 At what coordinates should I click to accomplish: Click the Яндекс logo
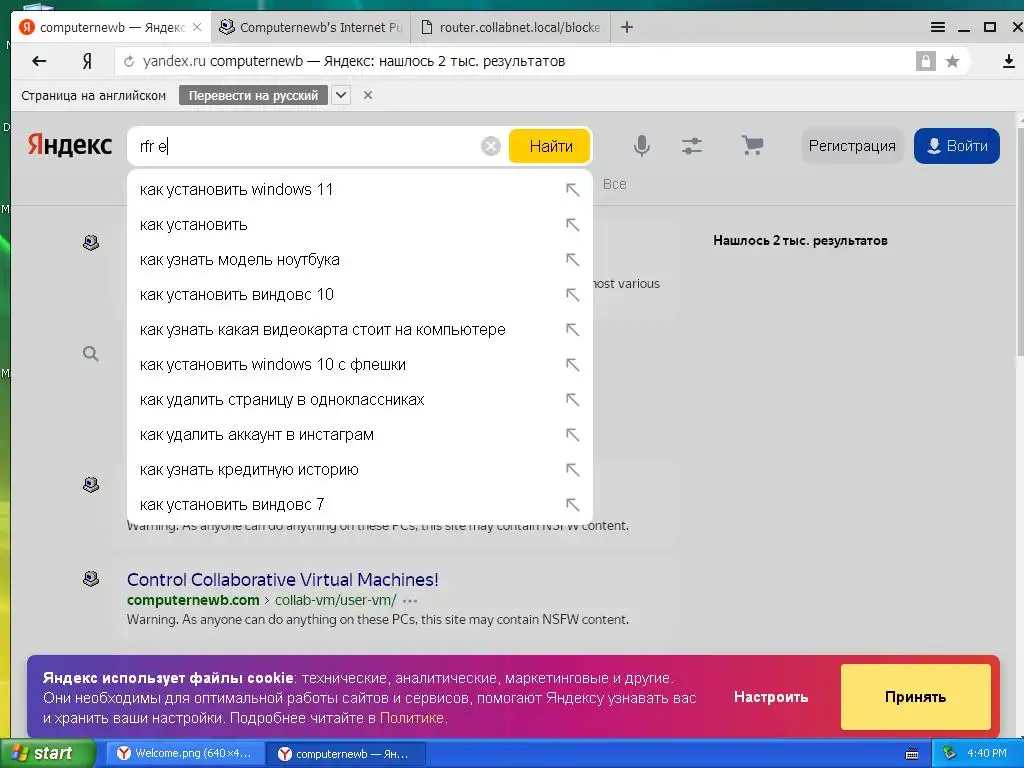(69, 145)
